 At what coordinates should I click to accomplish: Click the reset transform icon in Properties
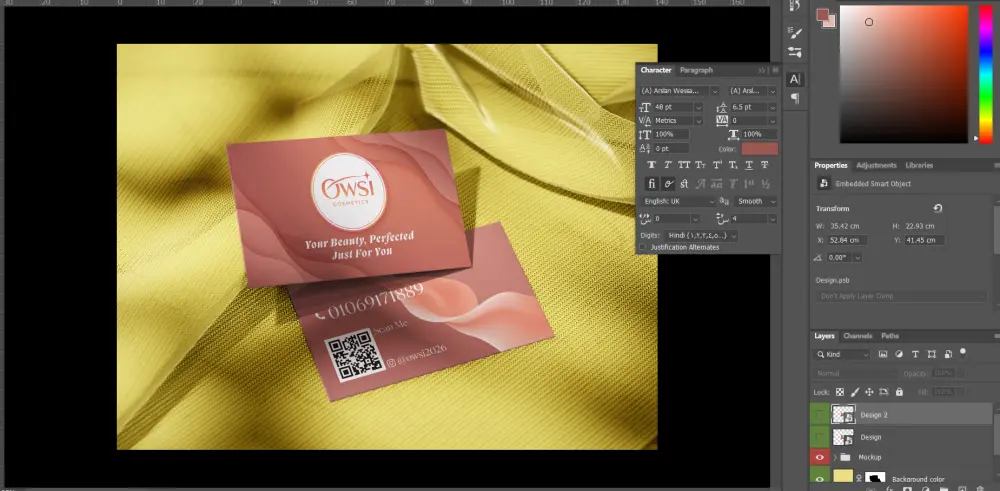[x=938, y=209]
